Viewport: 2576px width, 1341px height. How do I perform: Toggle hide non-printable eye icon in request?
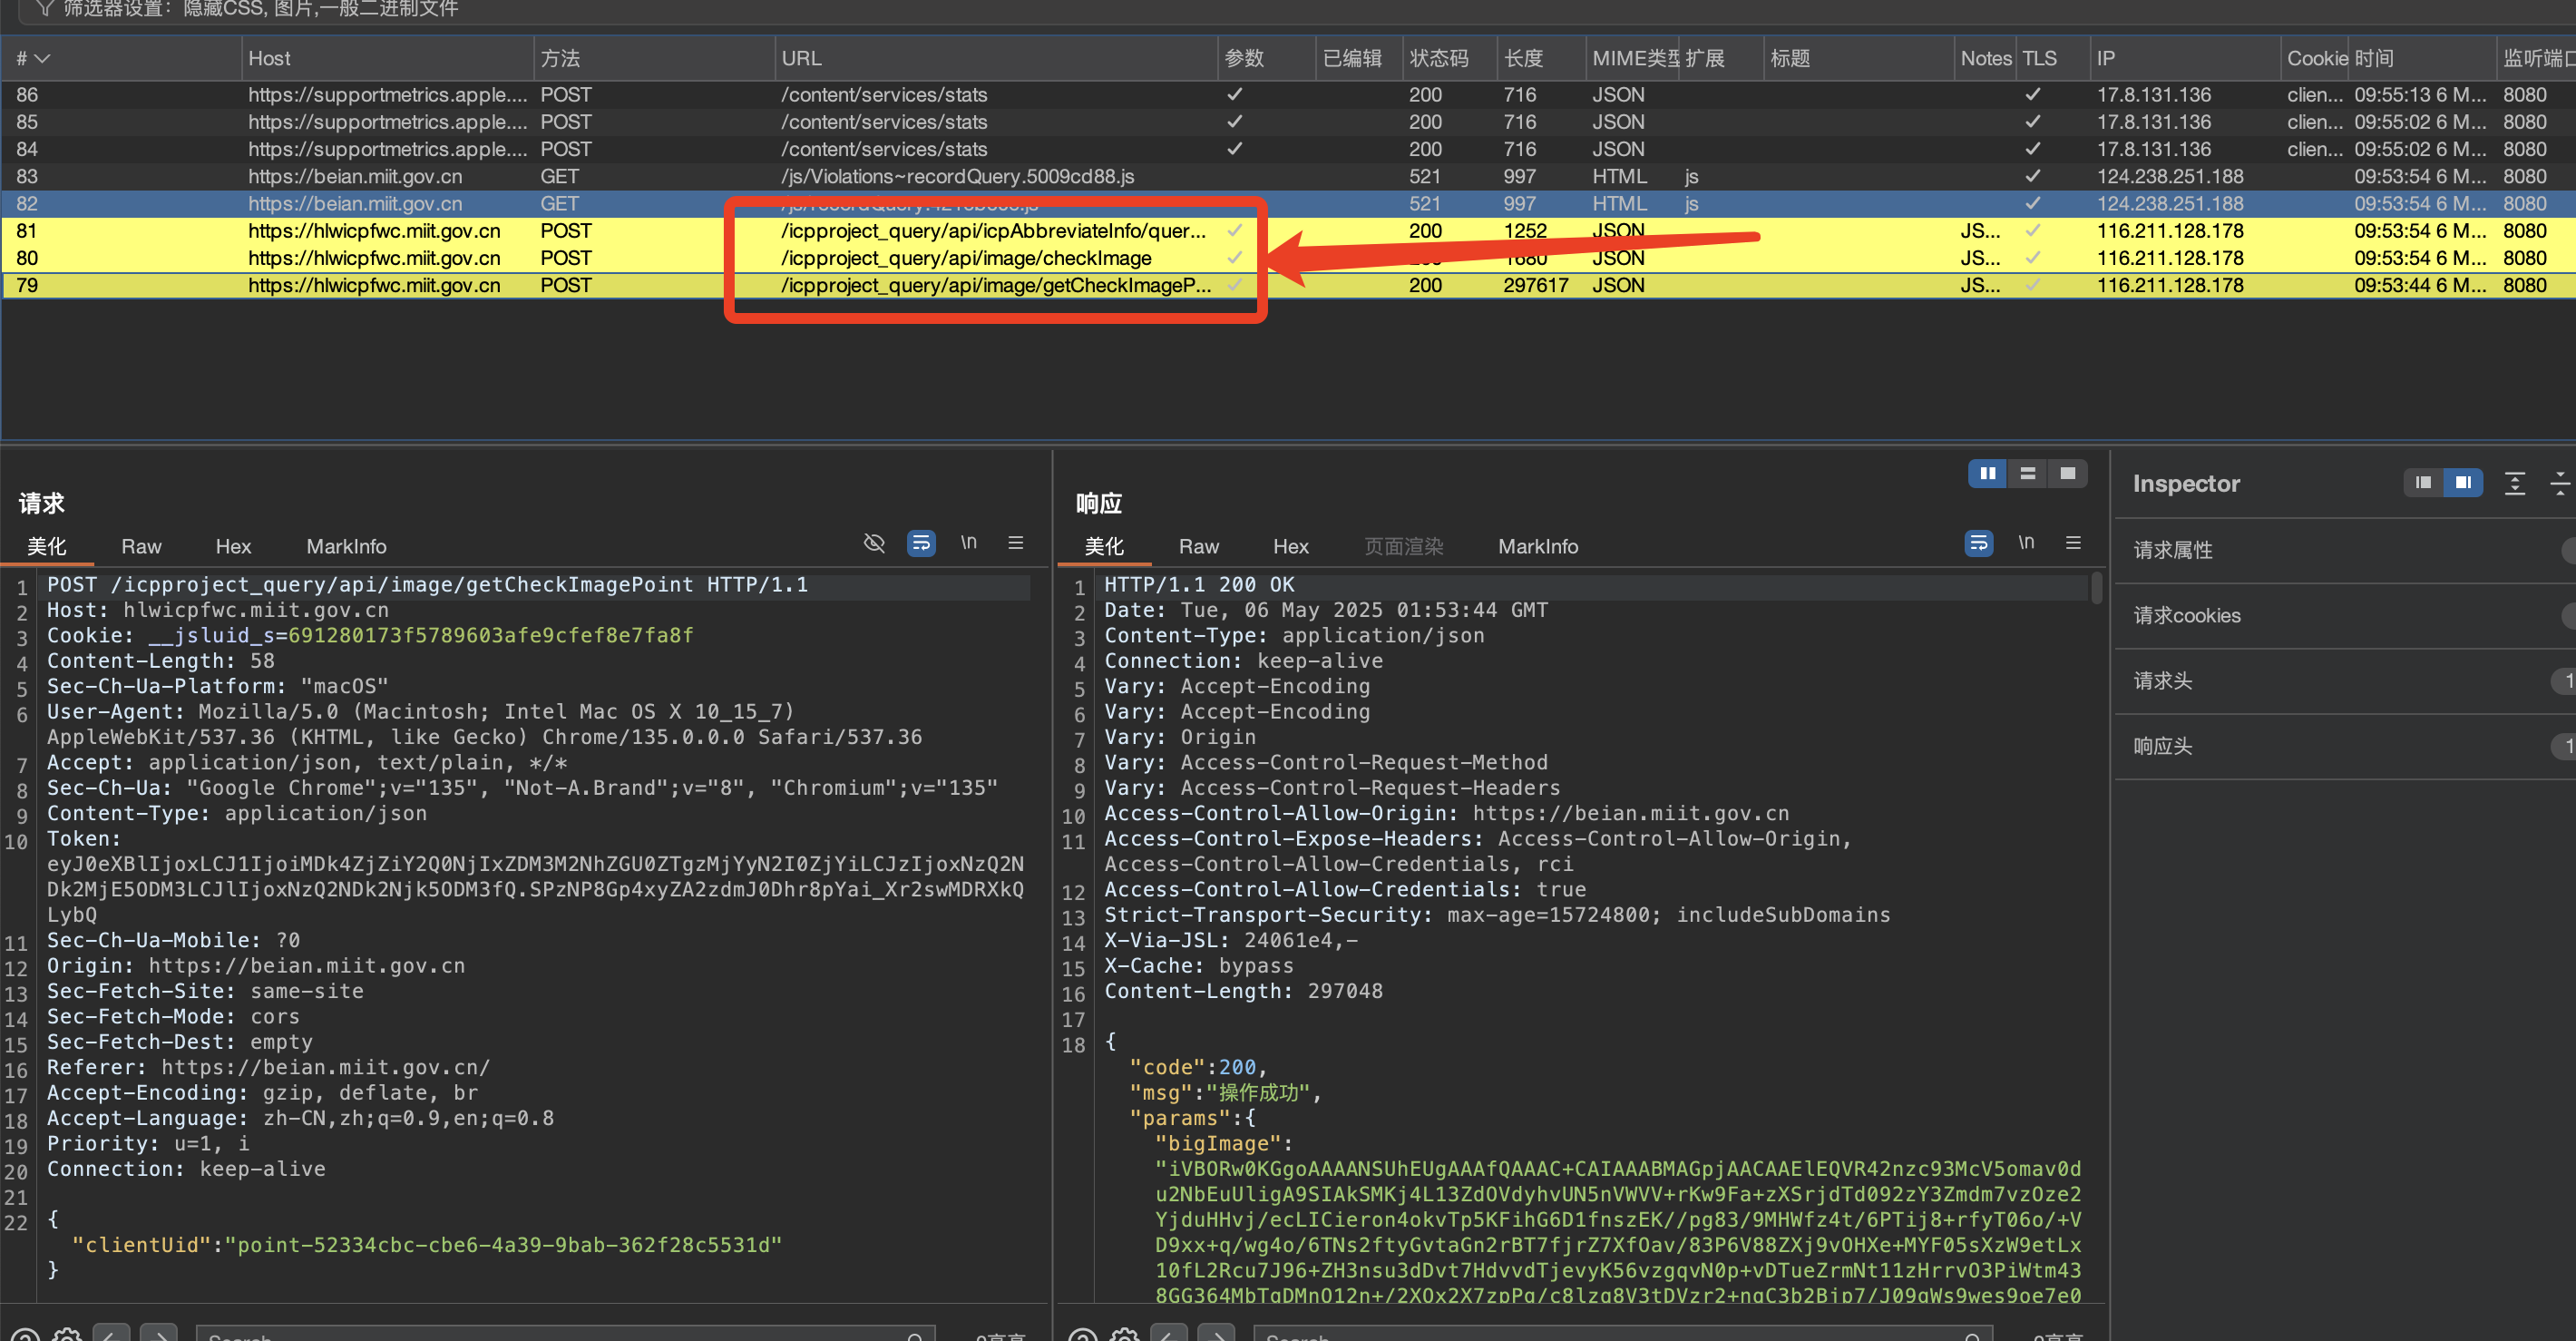pyautogui.click(x=874, y=543)
